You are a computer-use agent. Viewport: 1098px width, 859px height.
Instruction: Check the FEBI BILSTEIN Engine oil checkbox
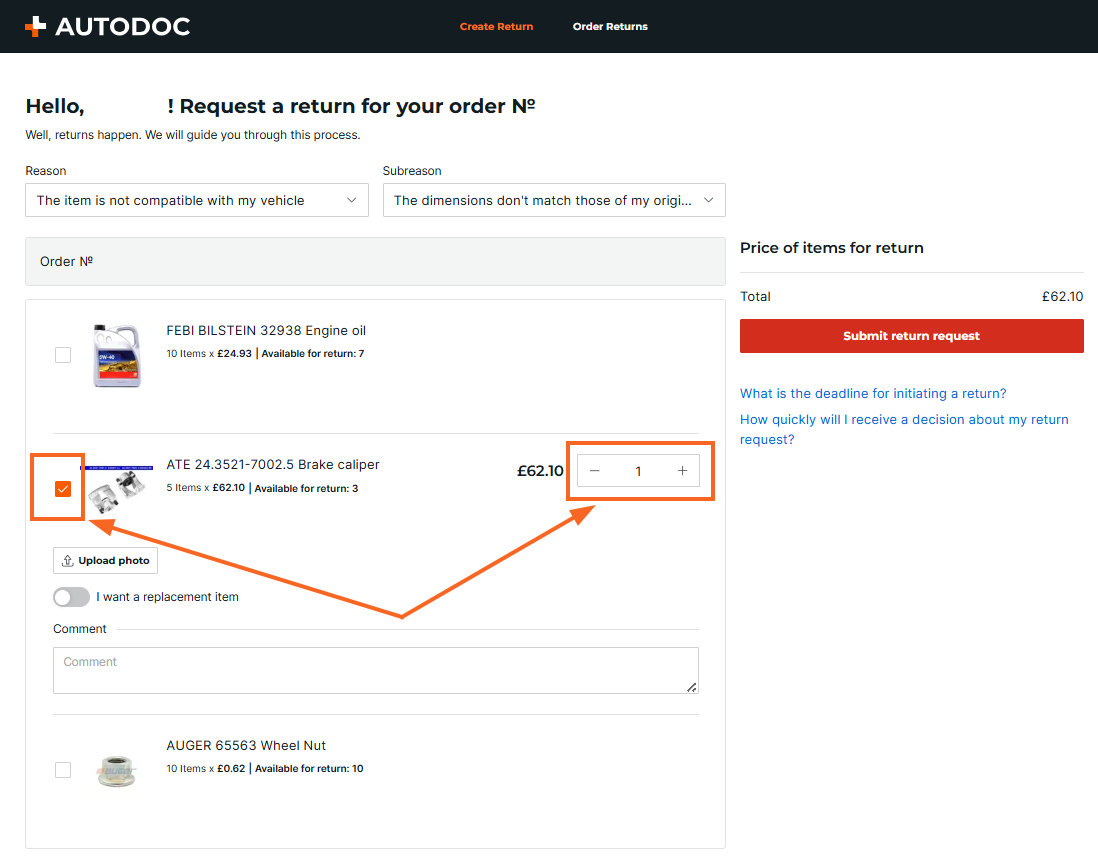point(63,355)
